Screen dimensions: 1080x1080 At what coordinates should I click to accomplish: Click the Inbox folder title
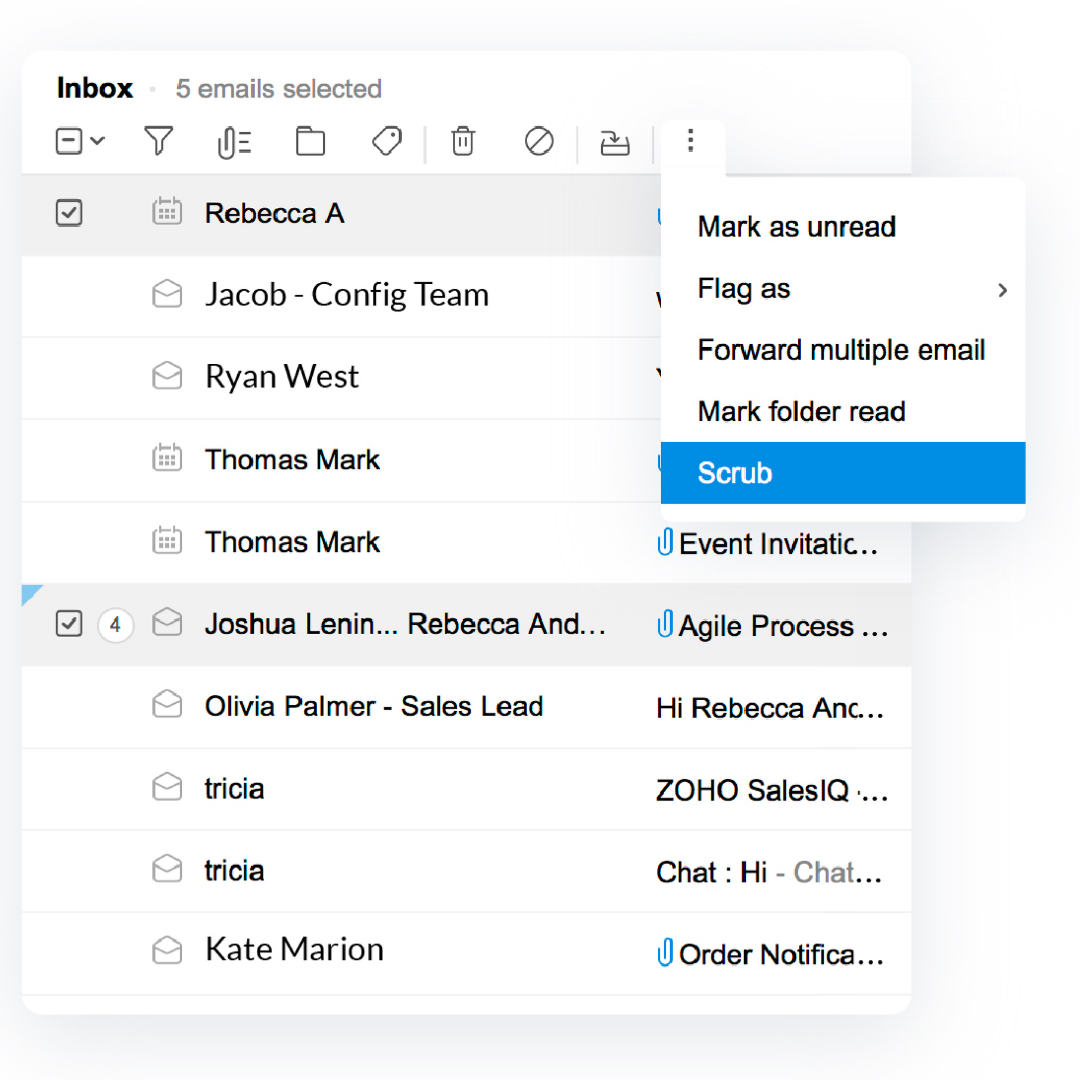pos(94,88)
